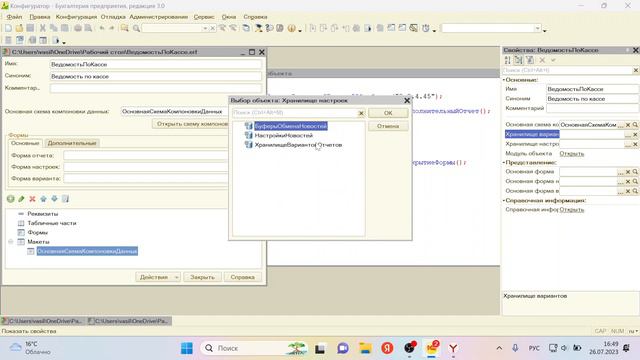640x360 pixels.
Task: Select Формы in the report tree
Action: tap(38, 233)
